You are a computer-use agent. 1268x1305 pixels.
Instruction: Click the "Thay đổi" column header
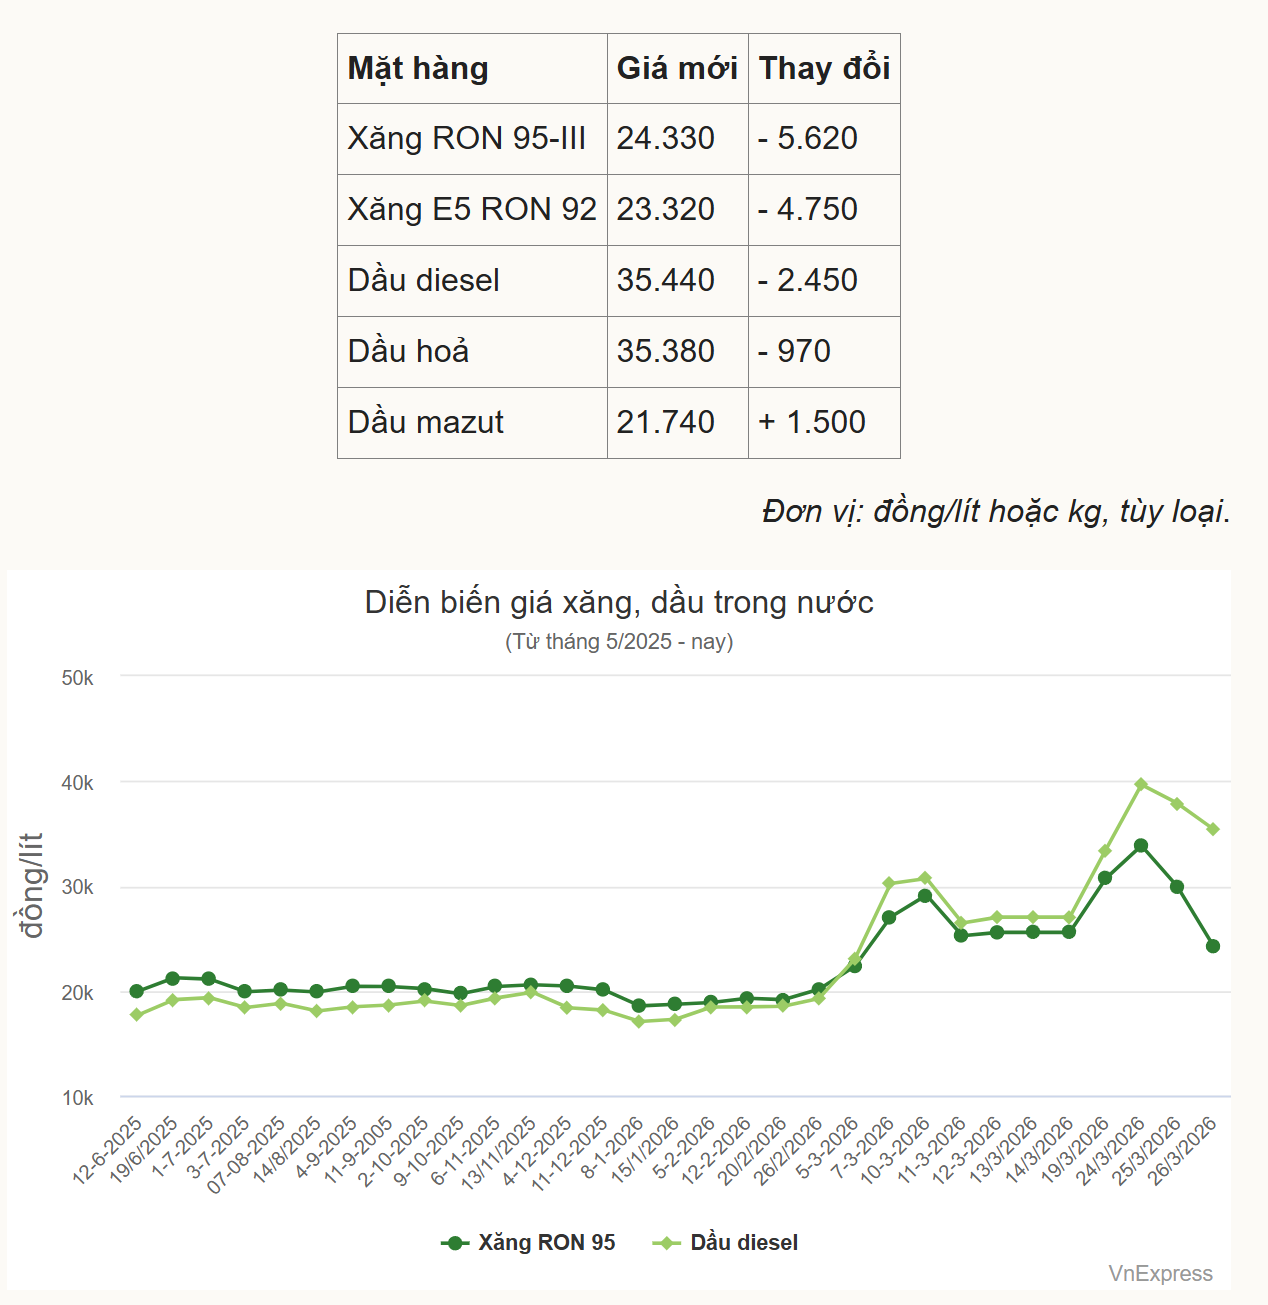tap(824, 69)
